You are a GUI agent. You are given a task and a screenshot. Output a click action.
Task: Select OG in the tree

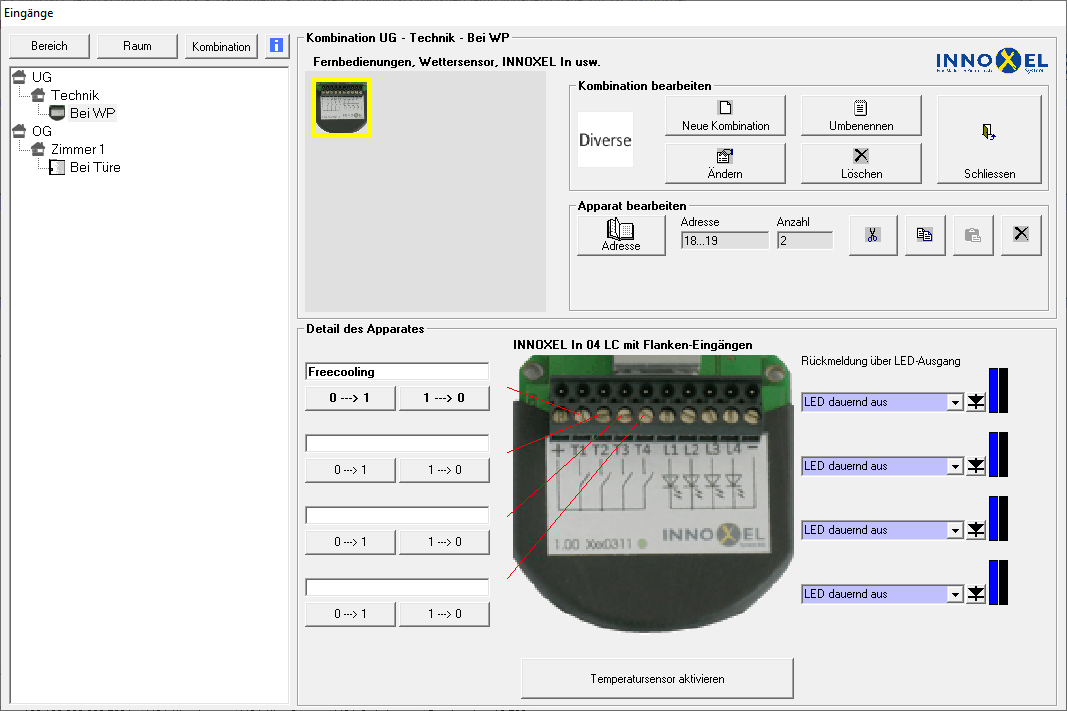[x=42, y=131]
